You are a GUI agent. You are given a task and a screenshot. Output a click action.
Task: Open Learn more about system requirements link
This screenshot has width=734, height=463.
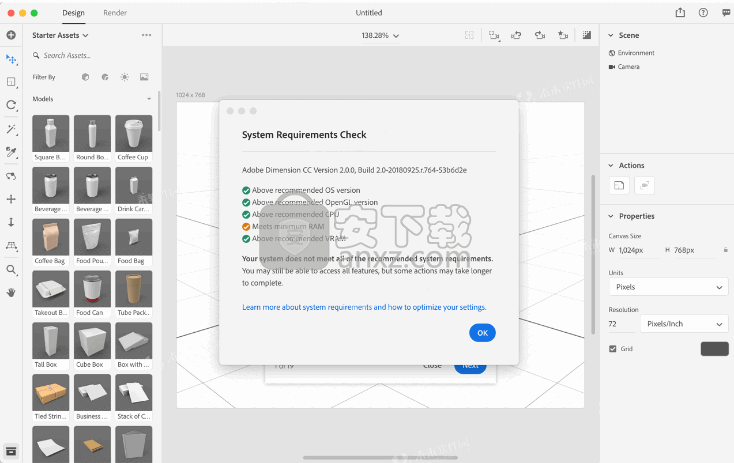click(364, 308)
